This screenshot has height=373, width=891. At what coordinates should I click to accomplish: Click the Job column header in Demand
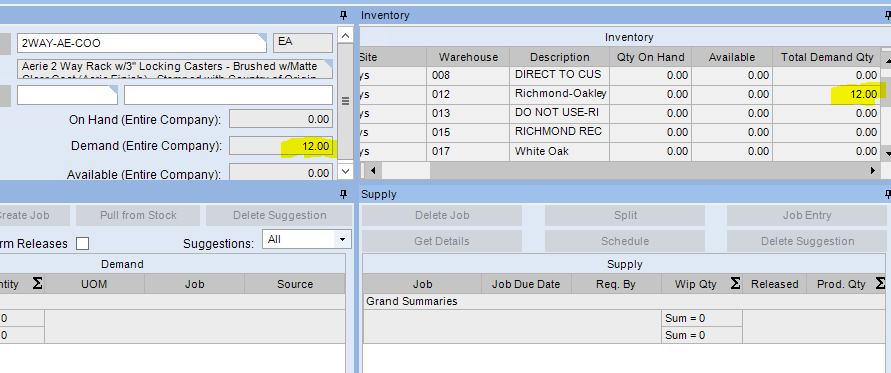(194, 284)
